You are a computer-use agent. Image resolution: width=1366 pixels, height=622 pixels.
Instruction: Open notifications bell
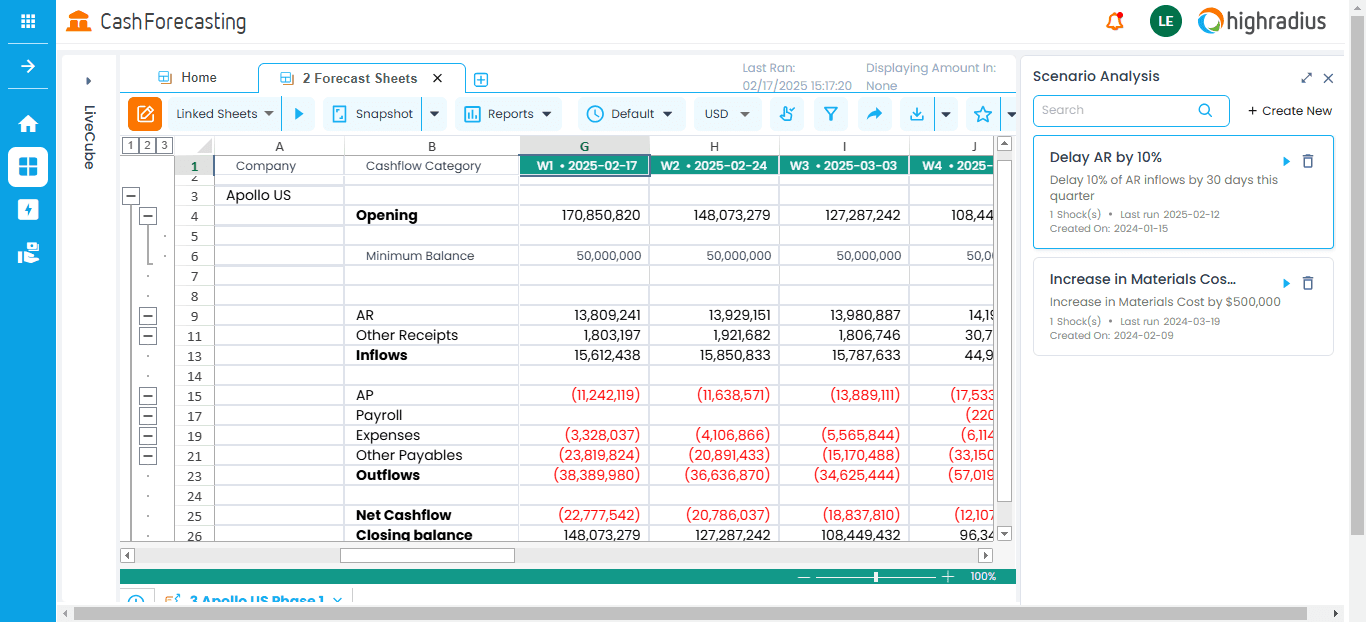(1115, 21)
